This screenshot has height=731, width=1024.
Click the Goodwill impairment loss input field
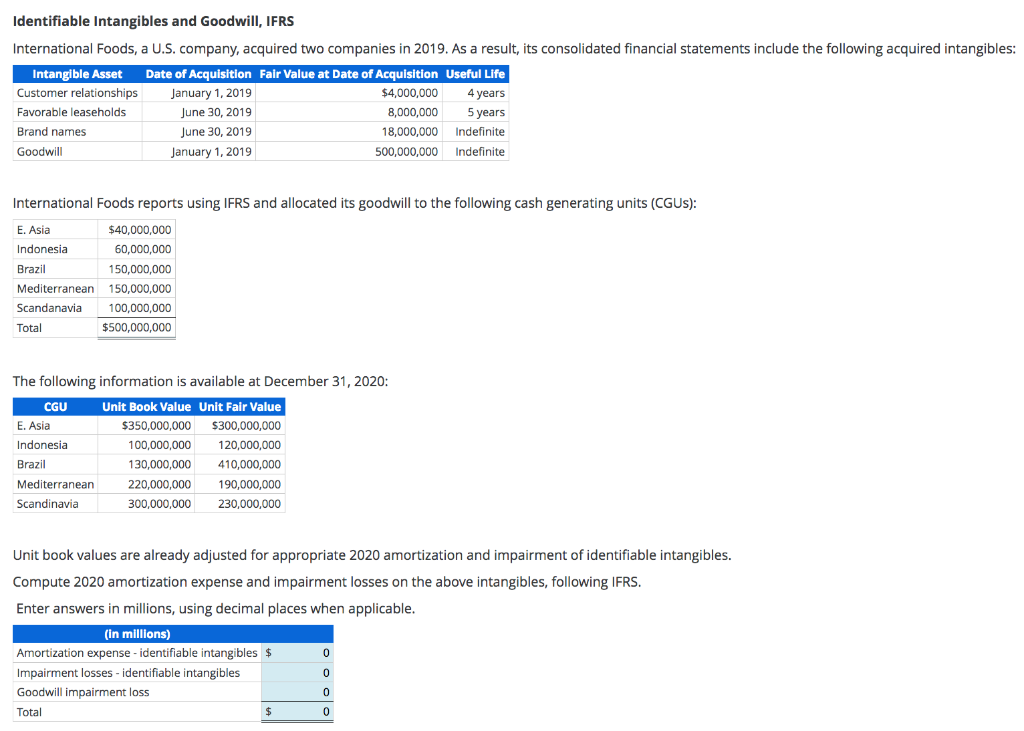[297, 692]
